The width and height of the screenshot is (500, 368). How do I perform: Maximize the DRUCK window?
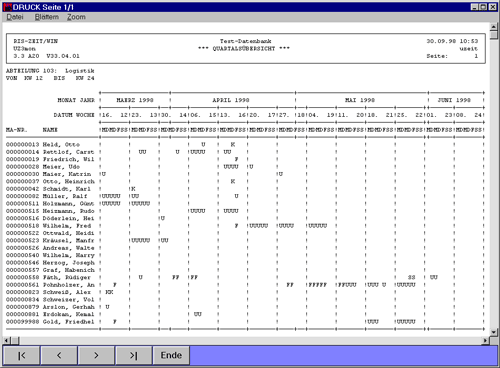click(483, 7)
